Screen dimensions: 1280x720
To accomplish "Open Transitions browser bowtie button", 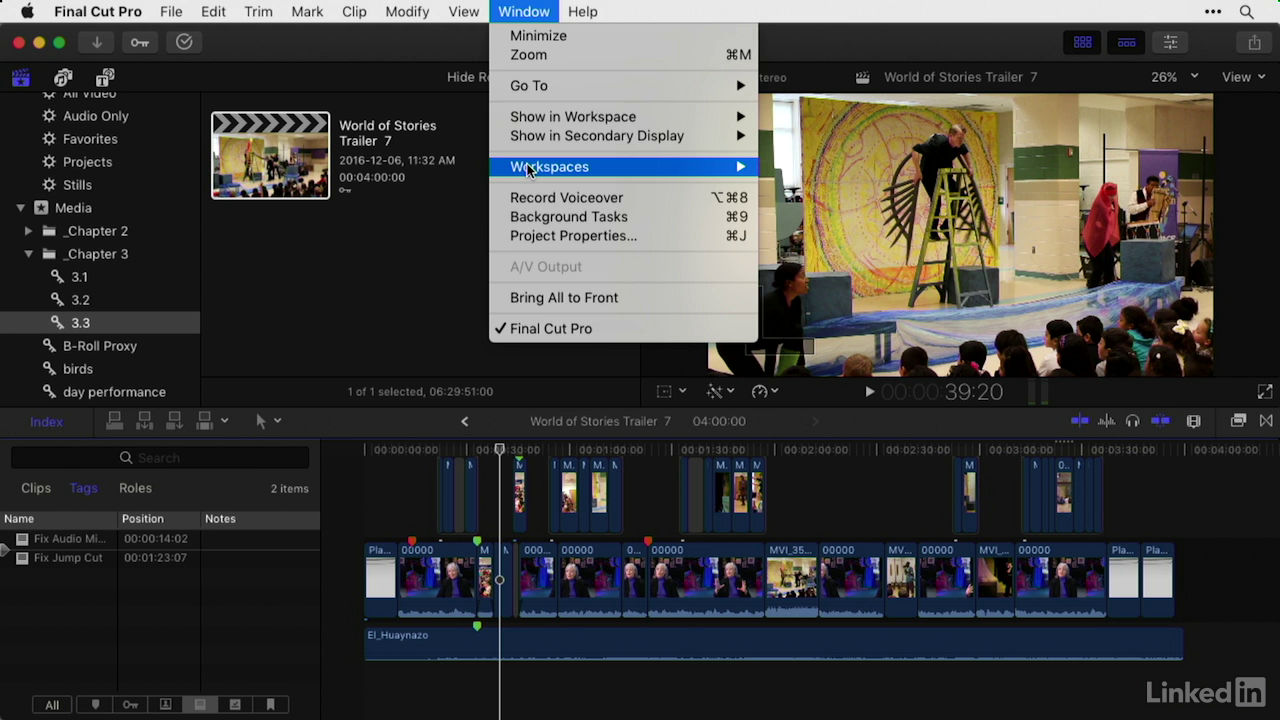I will pos(1266,421).
